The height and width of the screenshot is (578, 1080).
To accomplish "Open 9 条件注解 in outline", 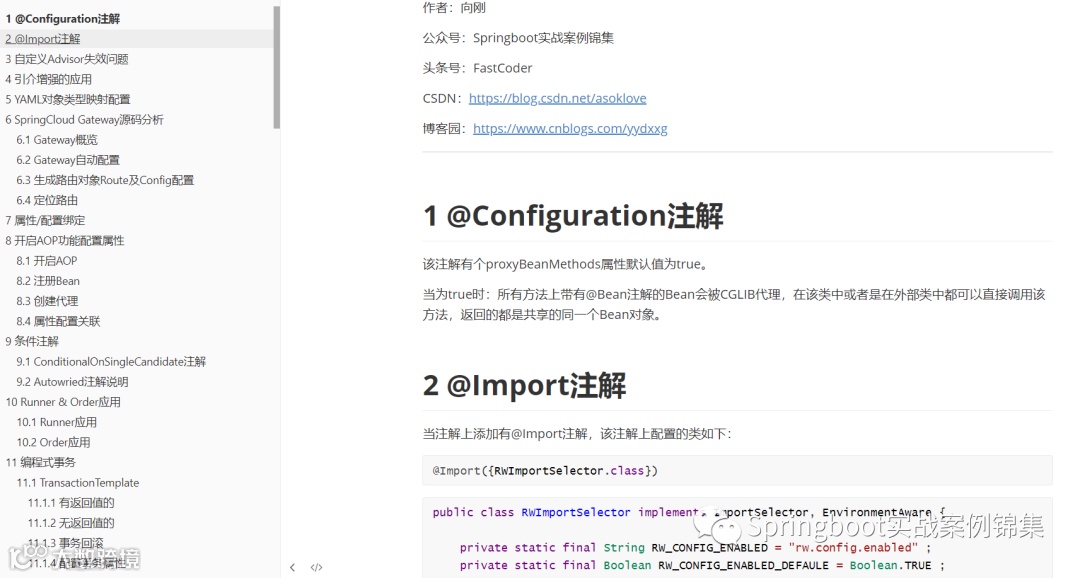I will click(x=32, y=341).
